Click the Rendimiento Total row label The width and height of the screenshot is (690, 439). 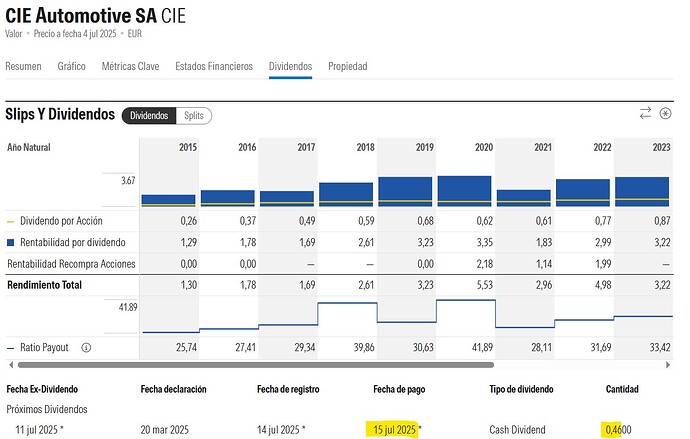[44, 285]
